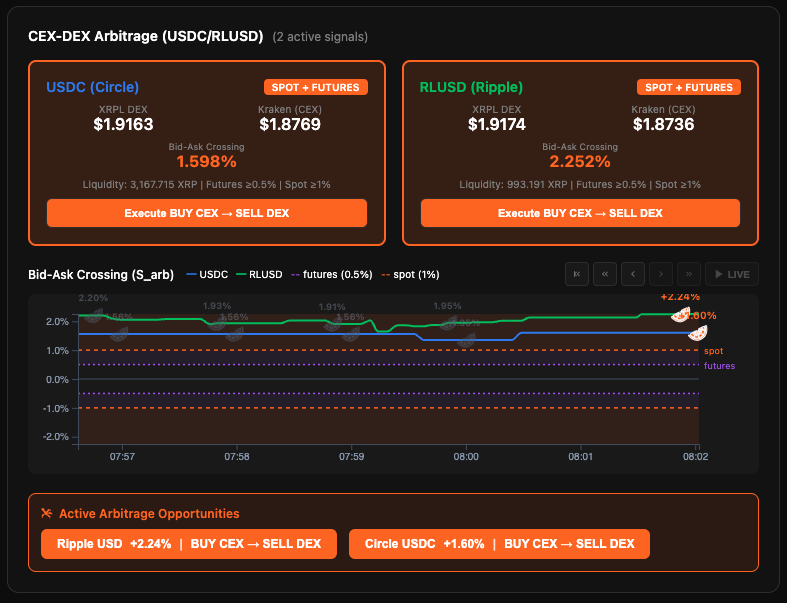Click the fast forward chart button

pos(689,274)
